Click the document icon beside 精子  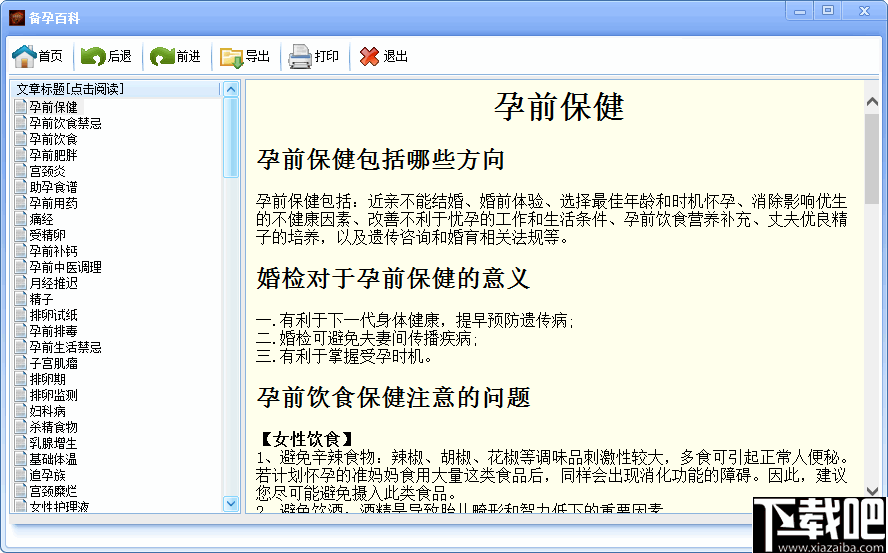[x=21, y=299]
